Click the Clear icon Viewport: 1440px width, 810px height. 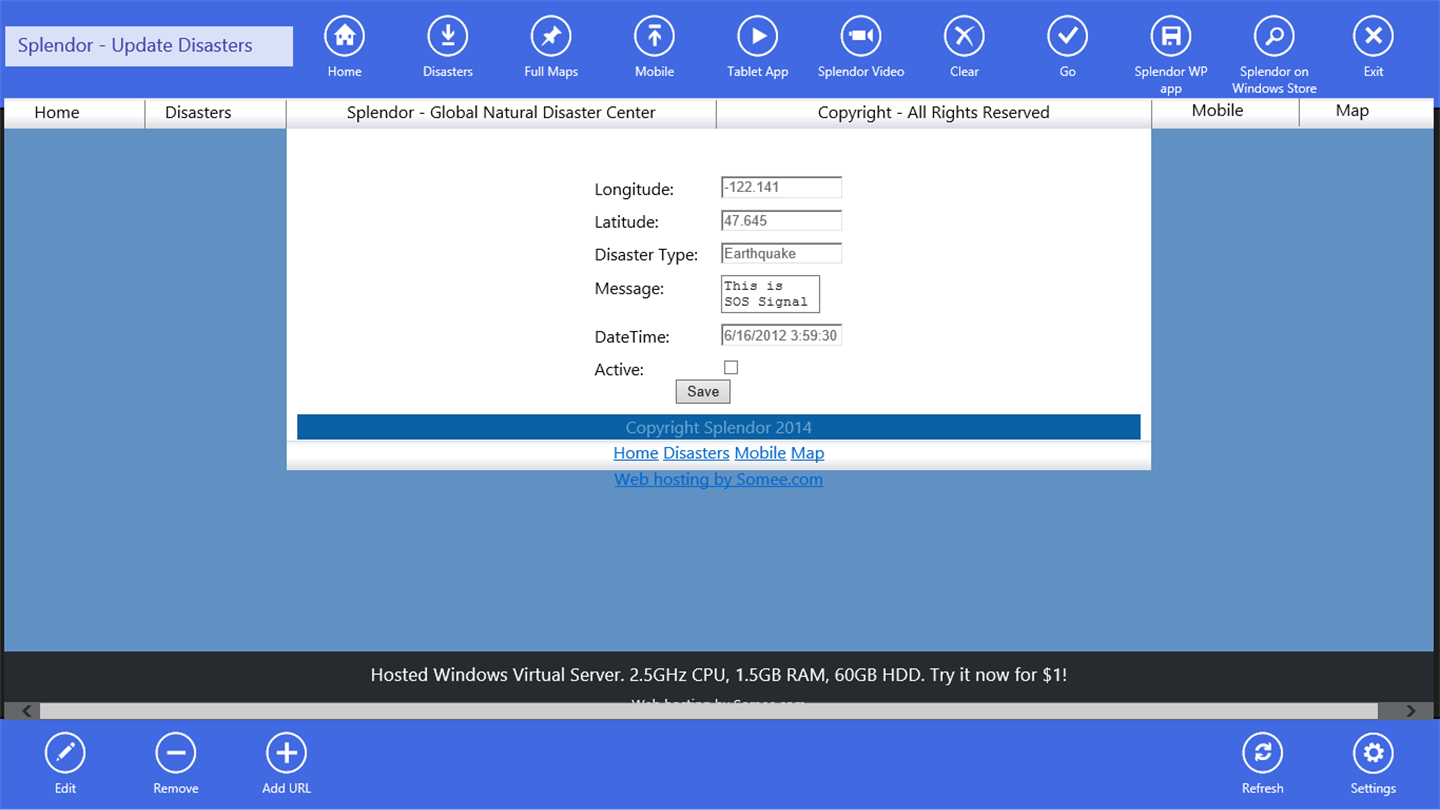[x=964, y=37]
